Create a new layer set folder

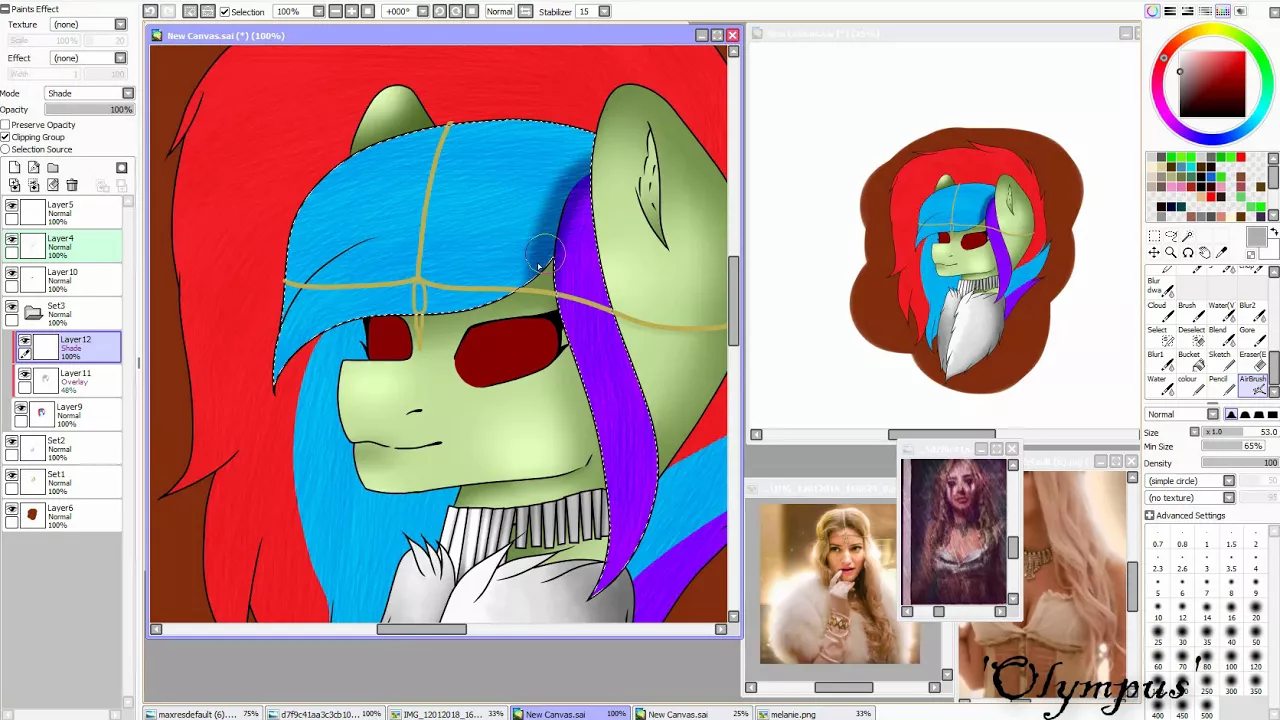click(x=53, y=168)
